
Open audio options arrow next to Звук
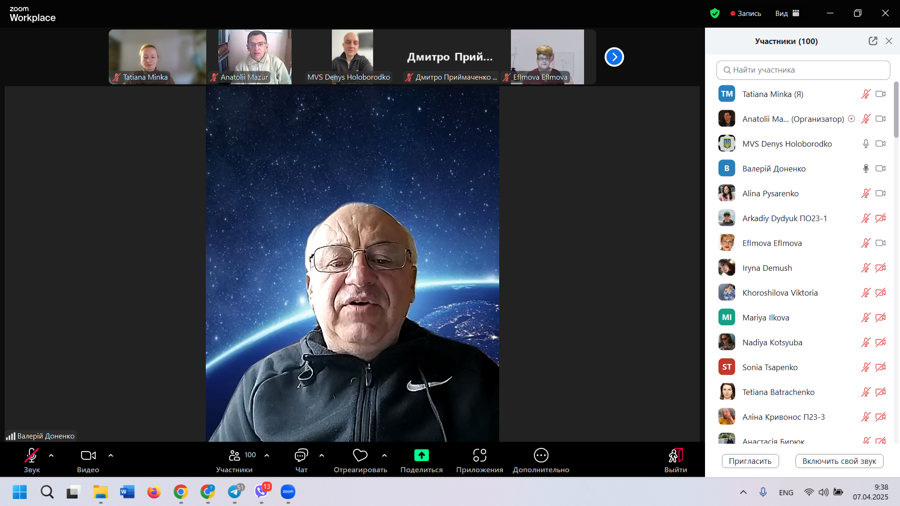pyautogui.click(x=51, y=456)
